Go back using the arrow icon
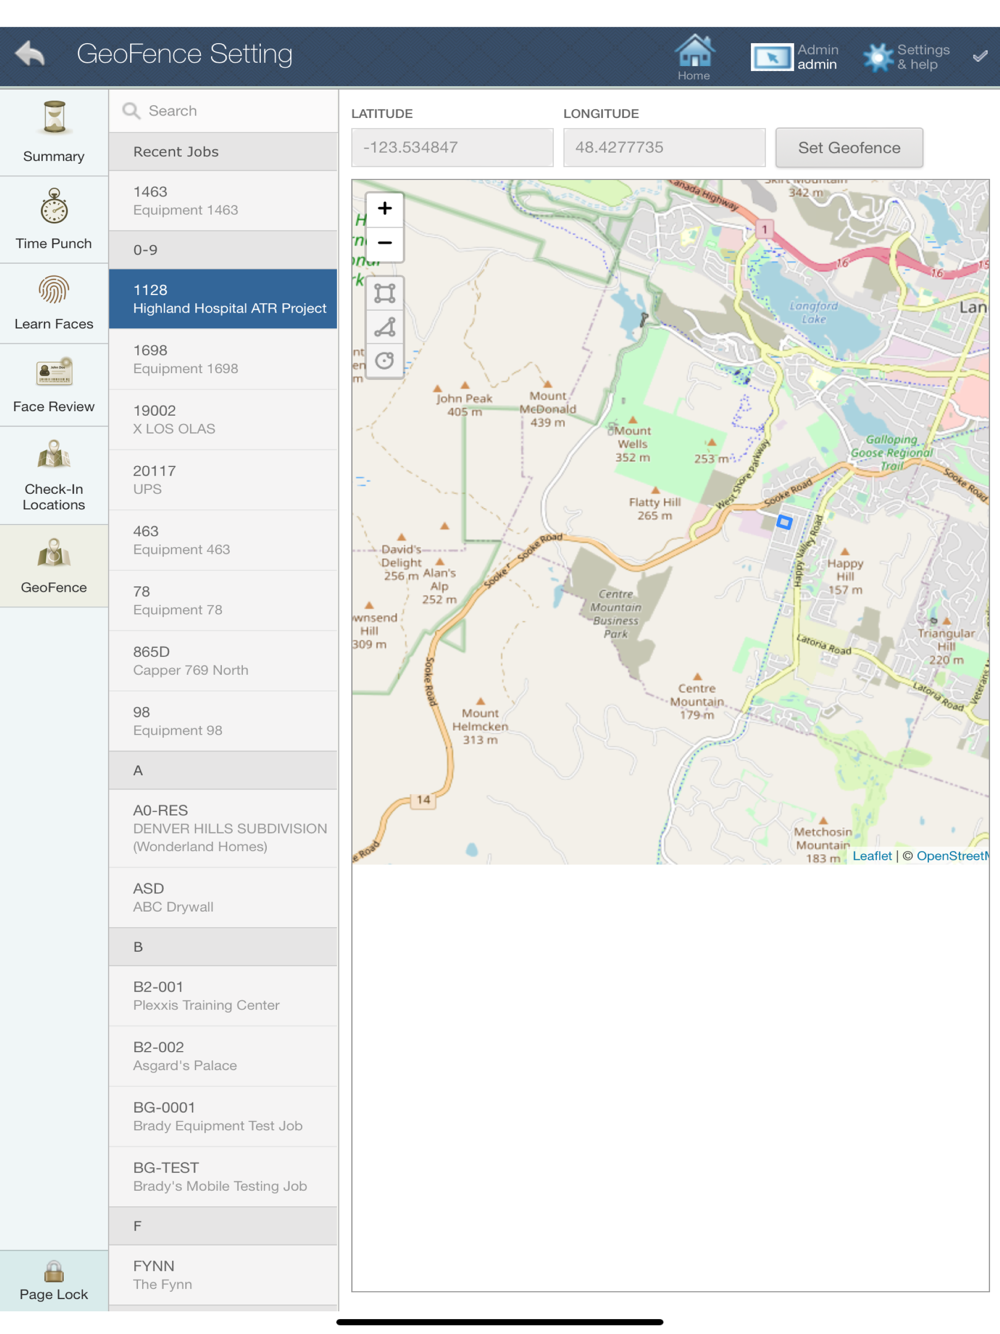Image resolution: width=1000 pixels, height=1334 pixels. [30, 54]
